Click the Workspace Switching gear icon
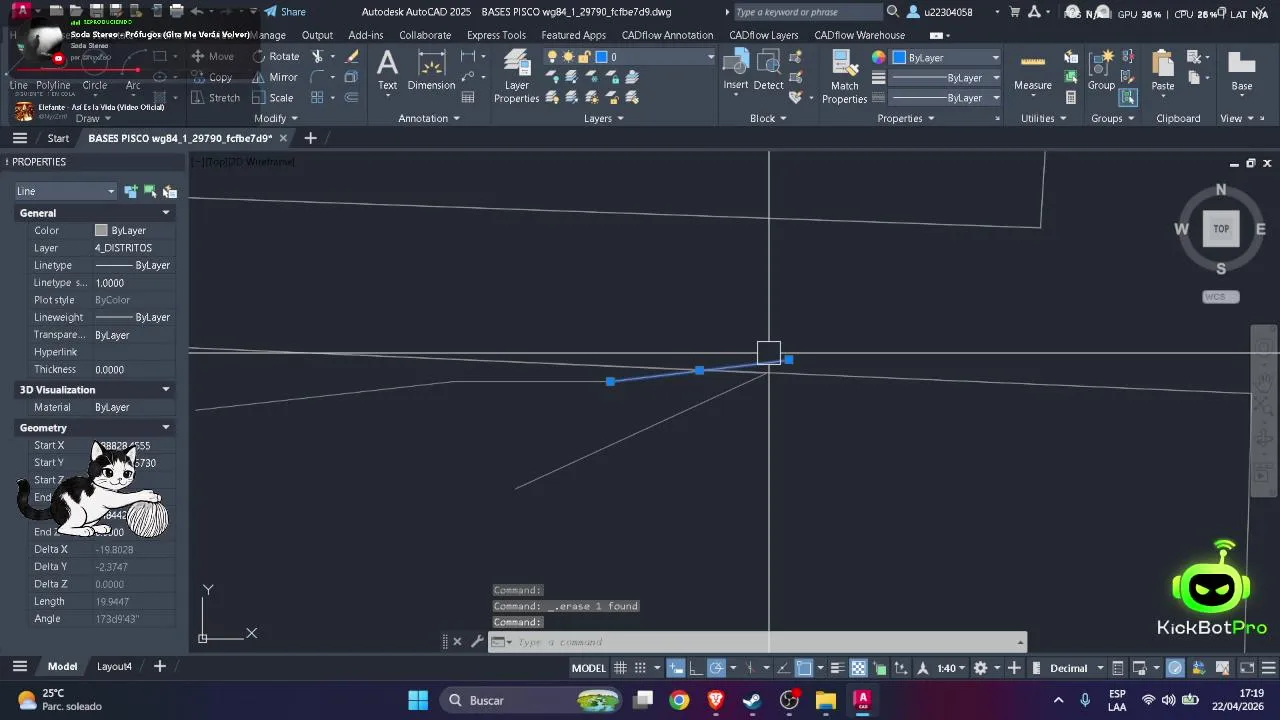 980,668
